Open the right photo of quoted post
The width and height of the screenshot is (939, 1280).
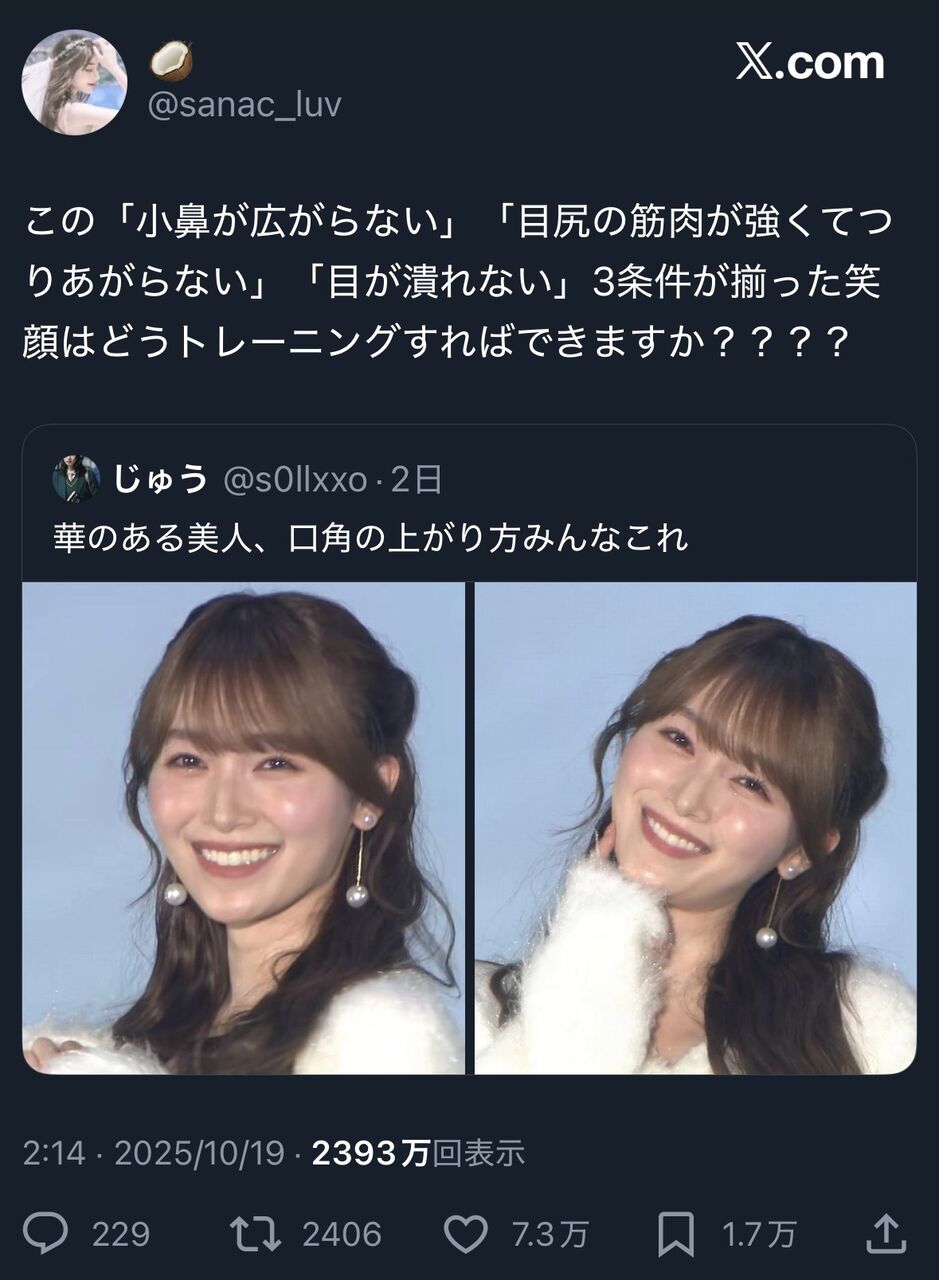[x=696, y=828]
